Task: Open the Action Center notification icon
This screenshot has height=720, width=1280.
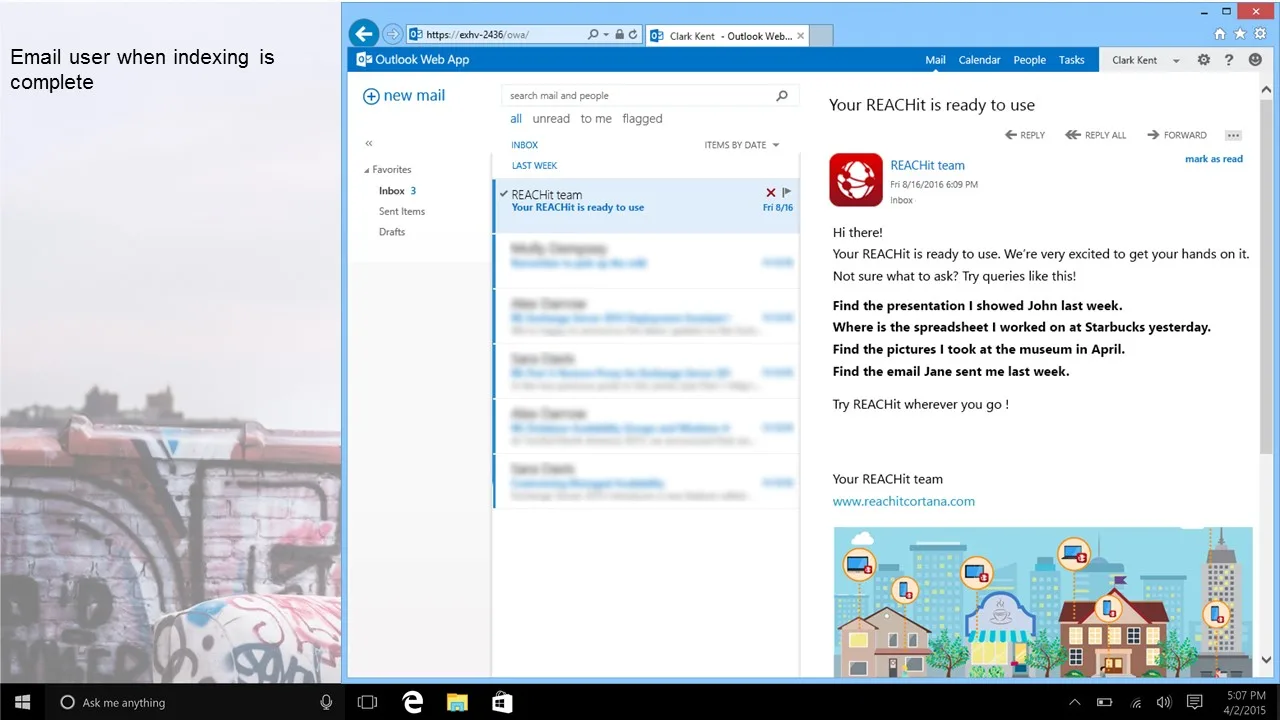Action: pos(1194,702)
